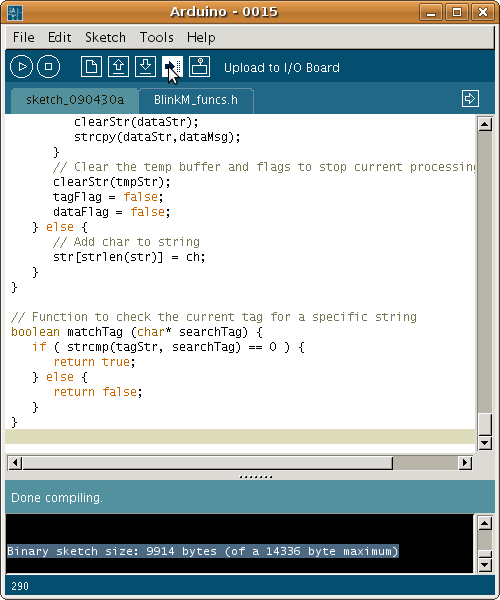Click the 'Binary sketch size' console line
This screenshot has width=500, height=600.
(x=203, y=551)
